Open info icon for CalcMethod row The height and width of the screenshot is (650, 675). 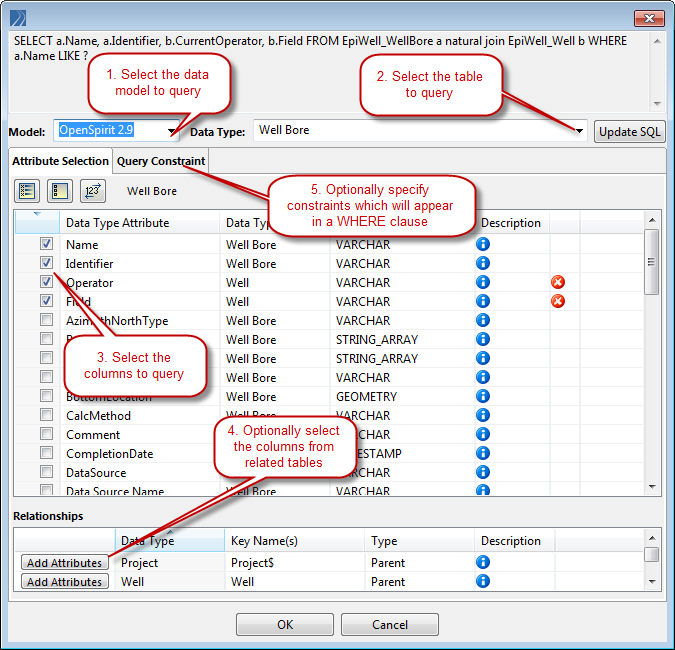[x=483, y=415]
